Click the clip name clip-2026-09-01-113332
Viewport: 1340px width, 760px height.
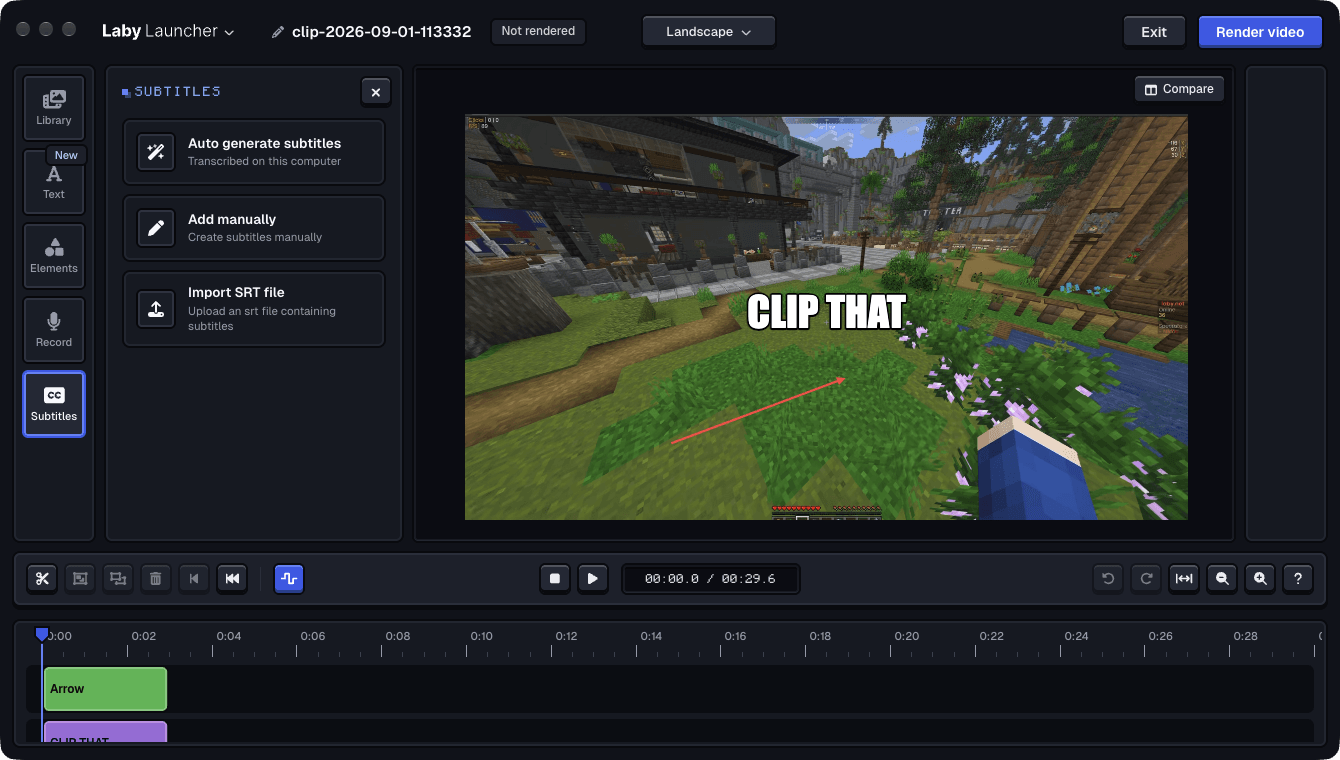click(x=382, y=32)
